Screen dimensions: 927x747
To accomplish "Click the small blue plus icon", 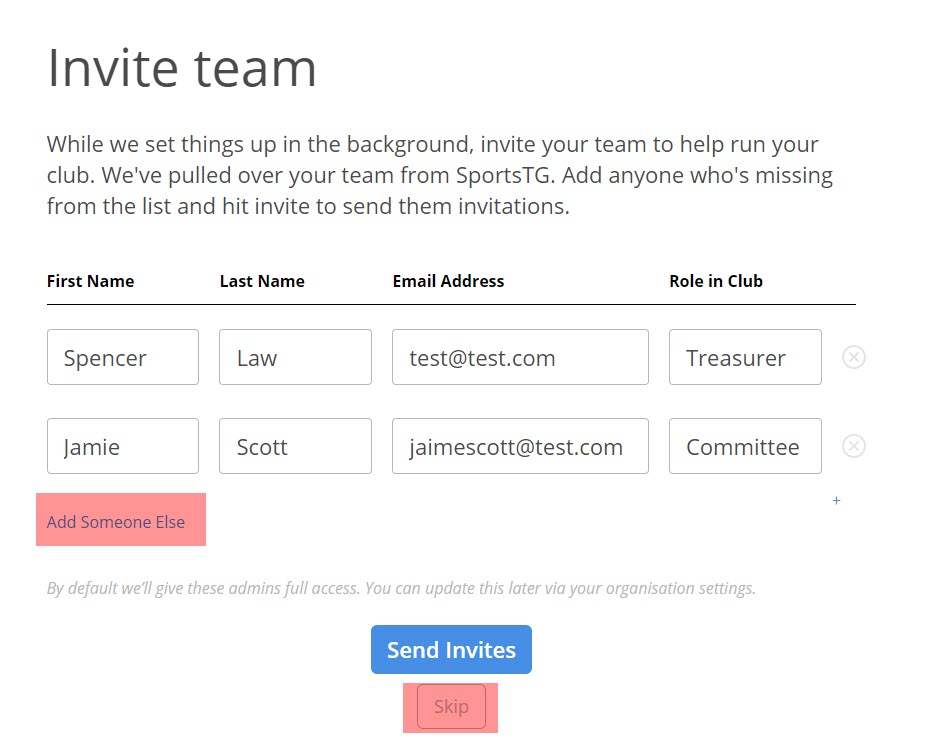I will 836,501.
